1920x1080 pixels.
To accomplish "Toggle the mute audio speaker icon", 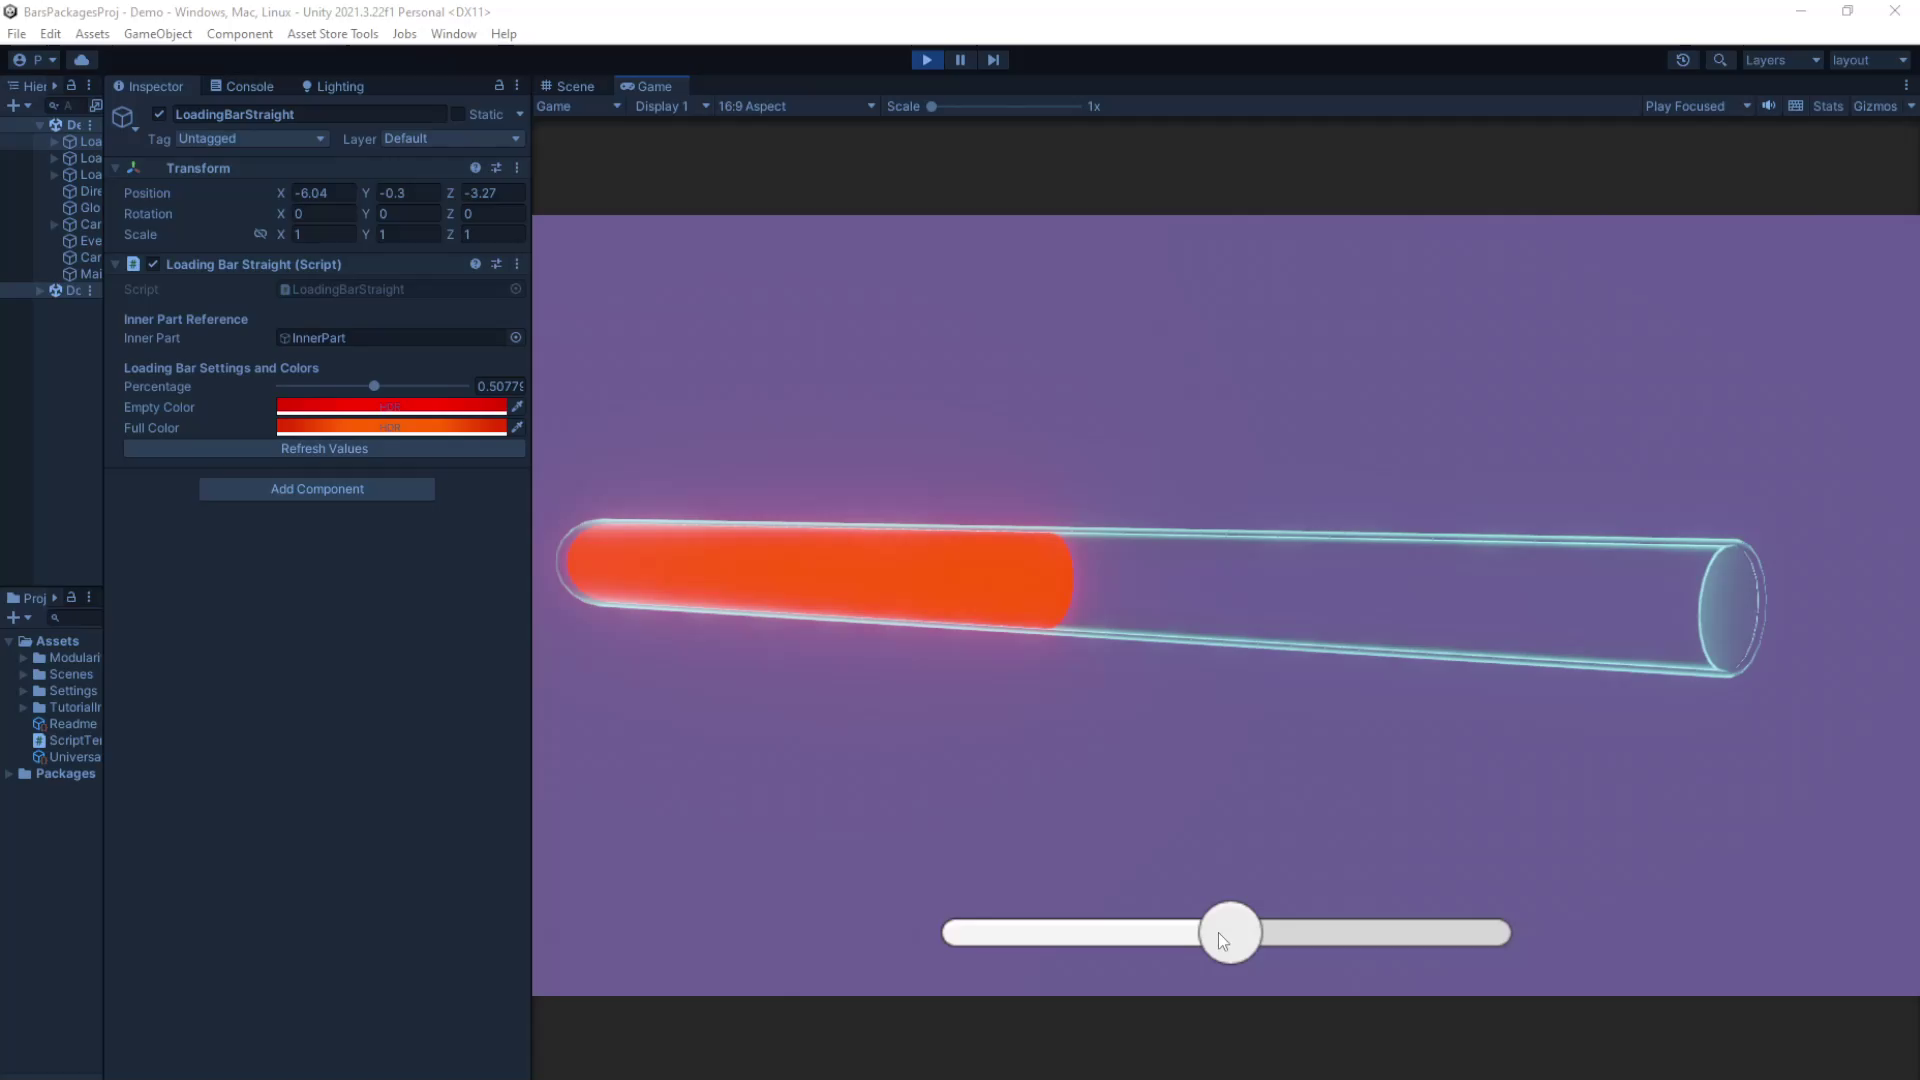I will point(1769,106).
